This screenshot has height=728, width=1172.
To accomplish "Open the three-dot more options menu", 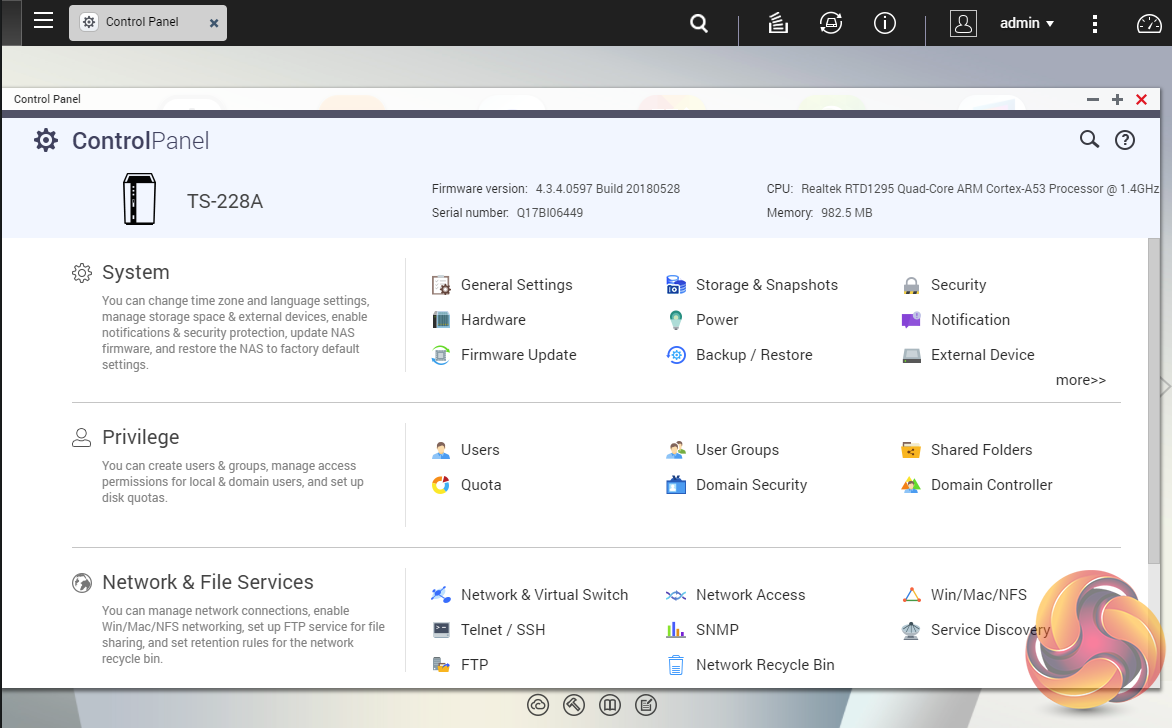I will (1096, 23).
